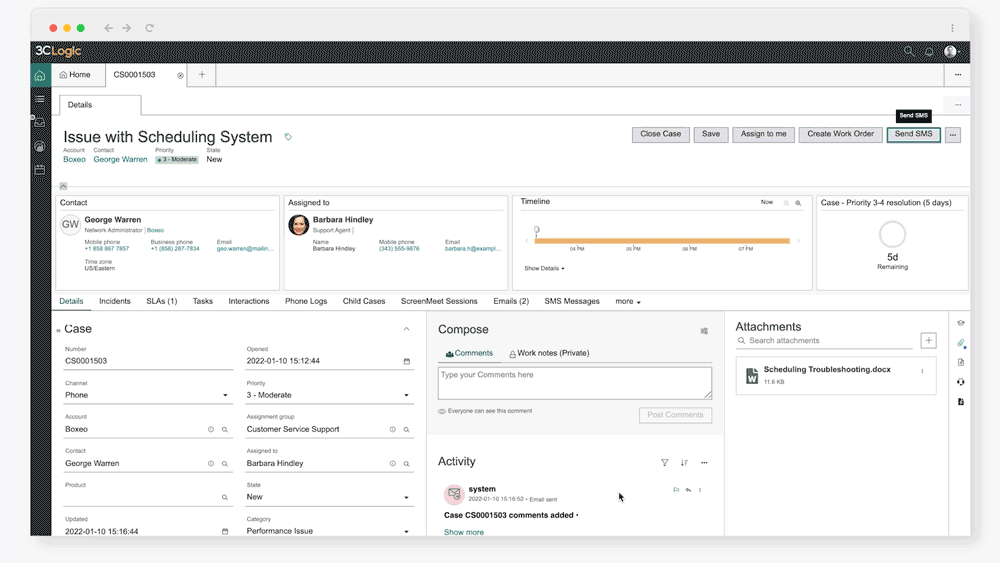View info for Contact George Warren field

211,464
